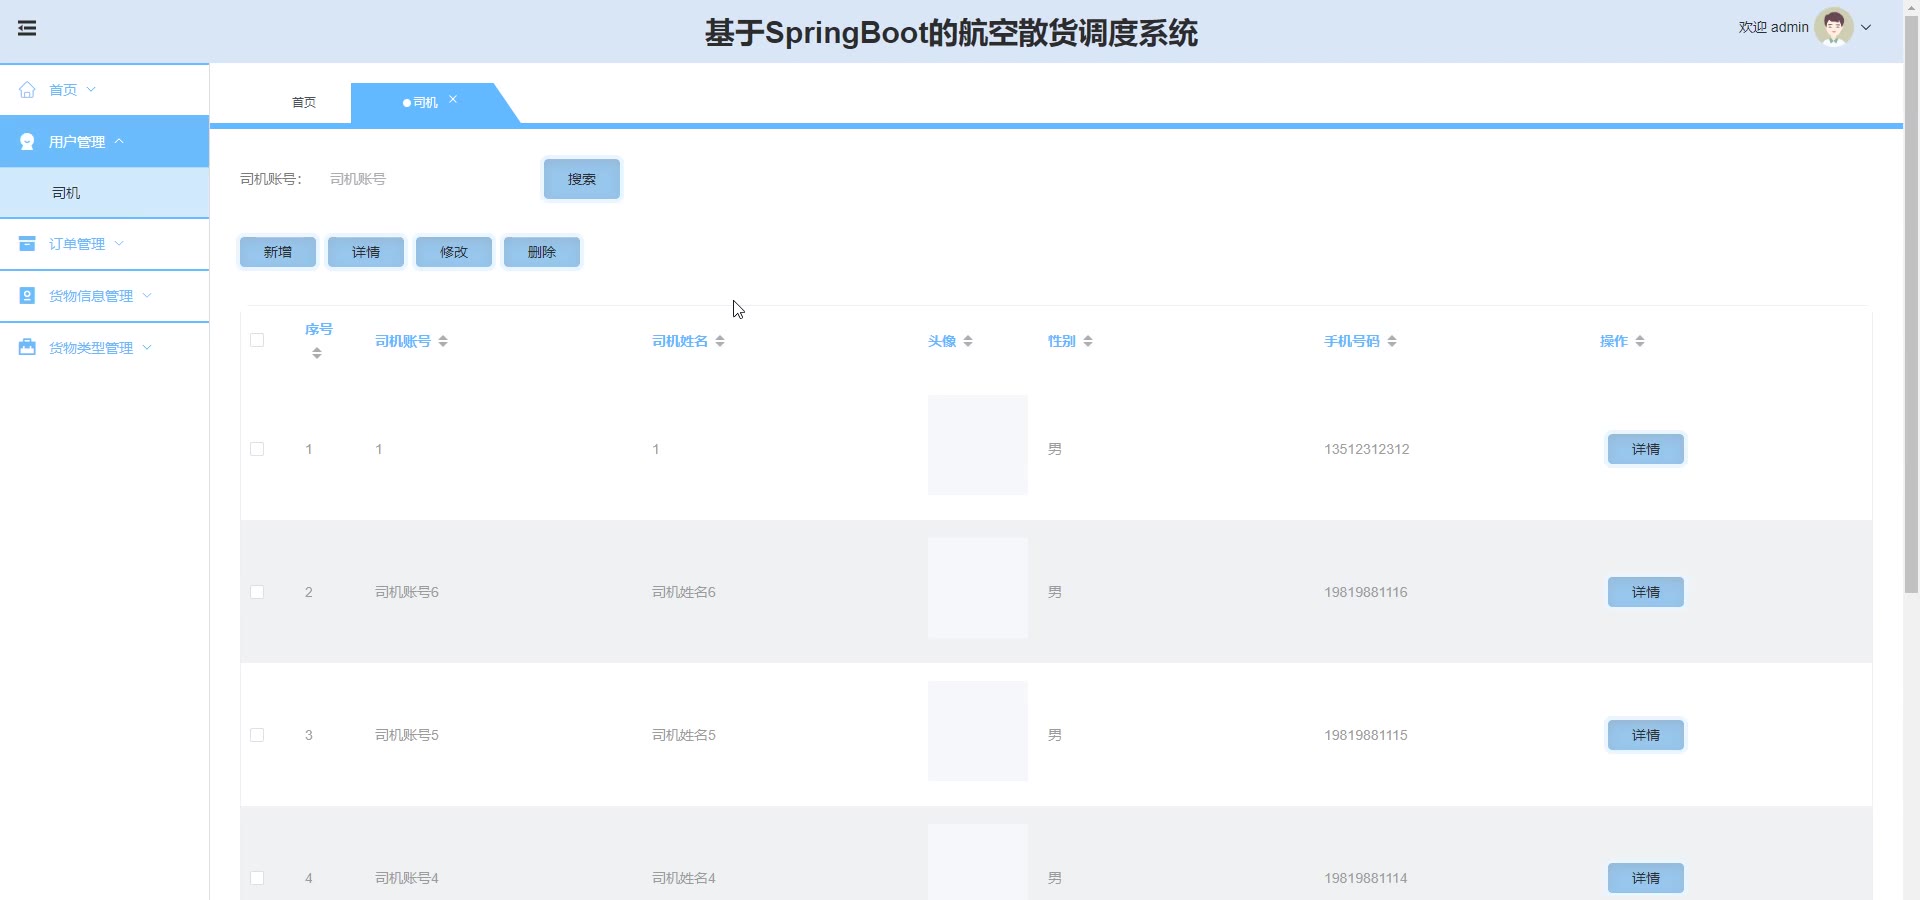Viewport: 1920px width, 900px height.
Task: Open 详情 for 司机账号6 row
Action: [x=1646, y=593]
